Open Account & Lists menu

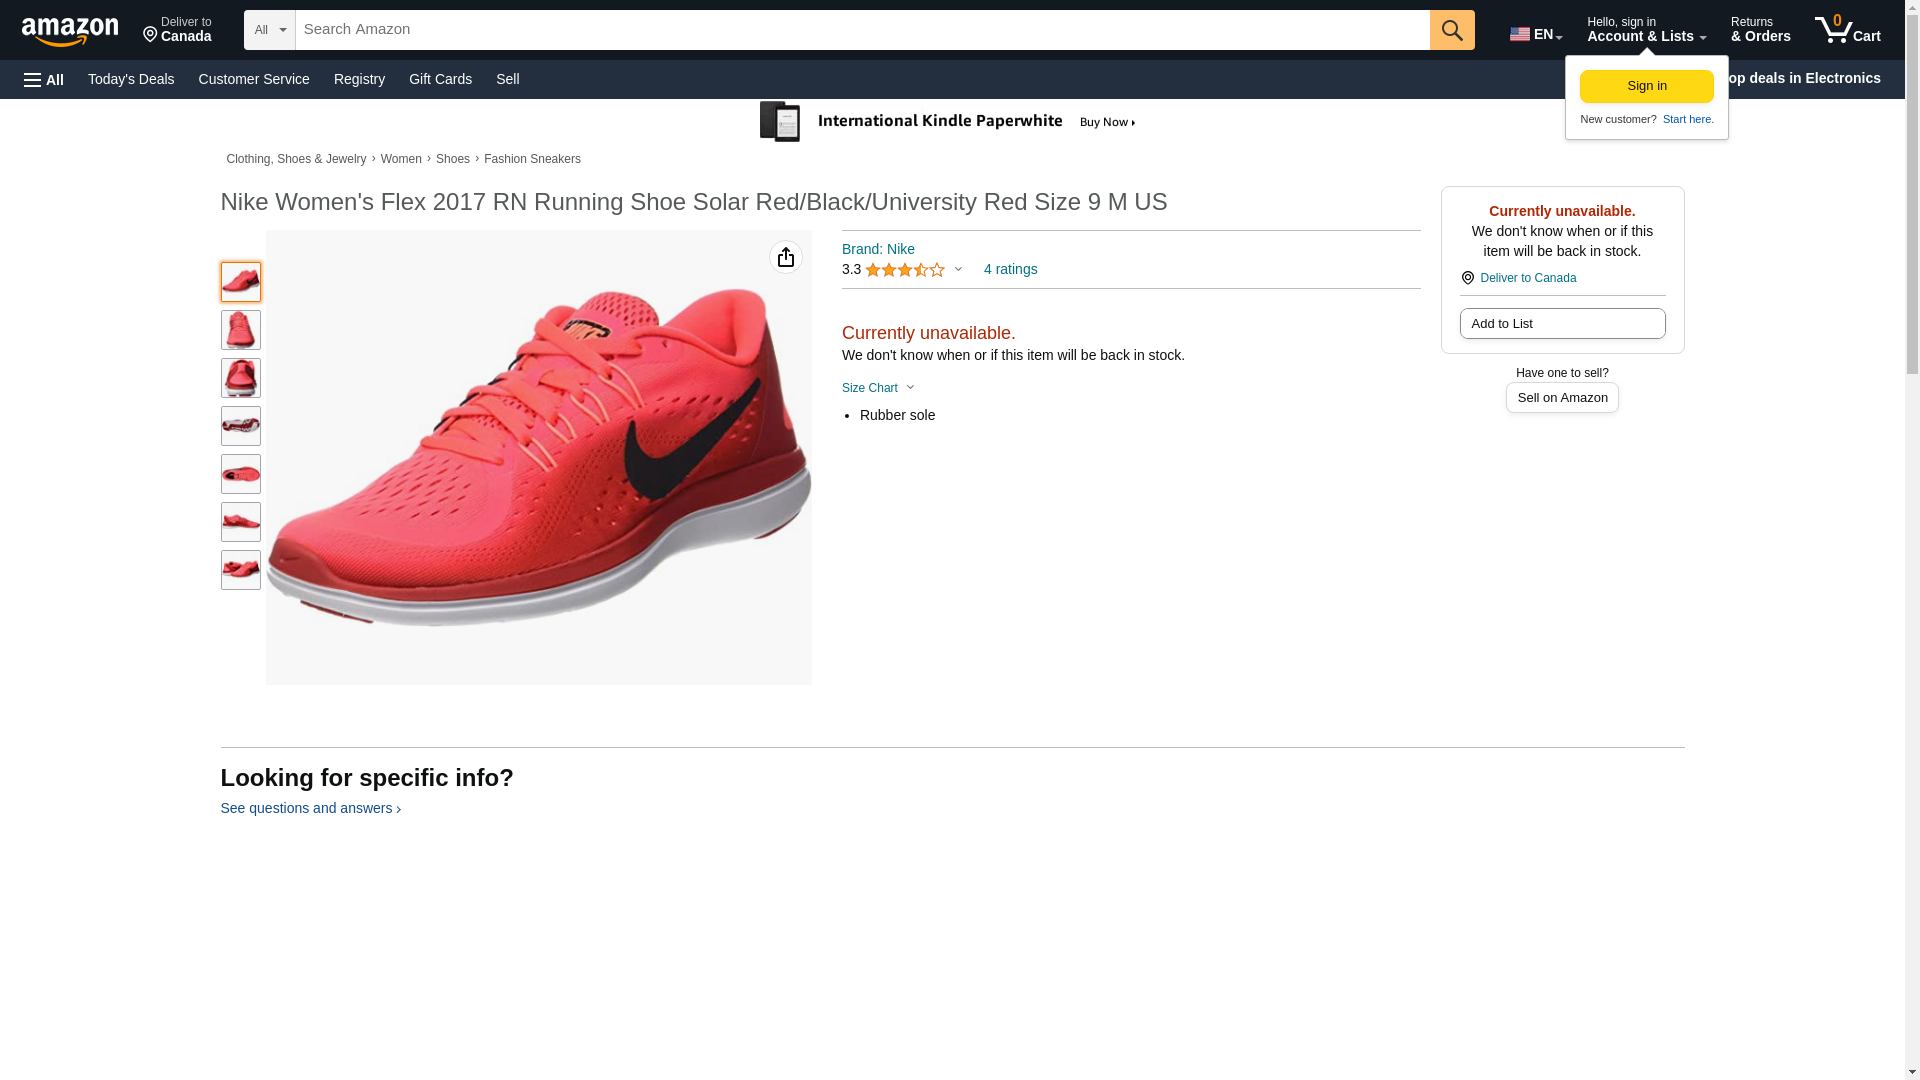tap(1645, 30)
